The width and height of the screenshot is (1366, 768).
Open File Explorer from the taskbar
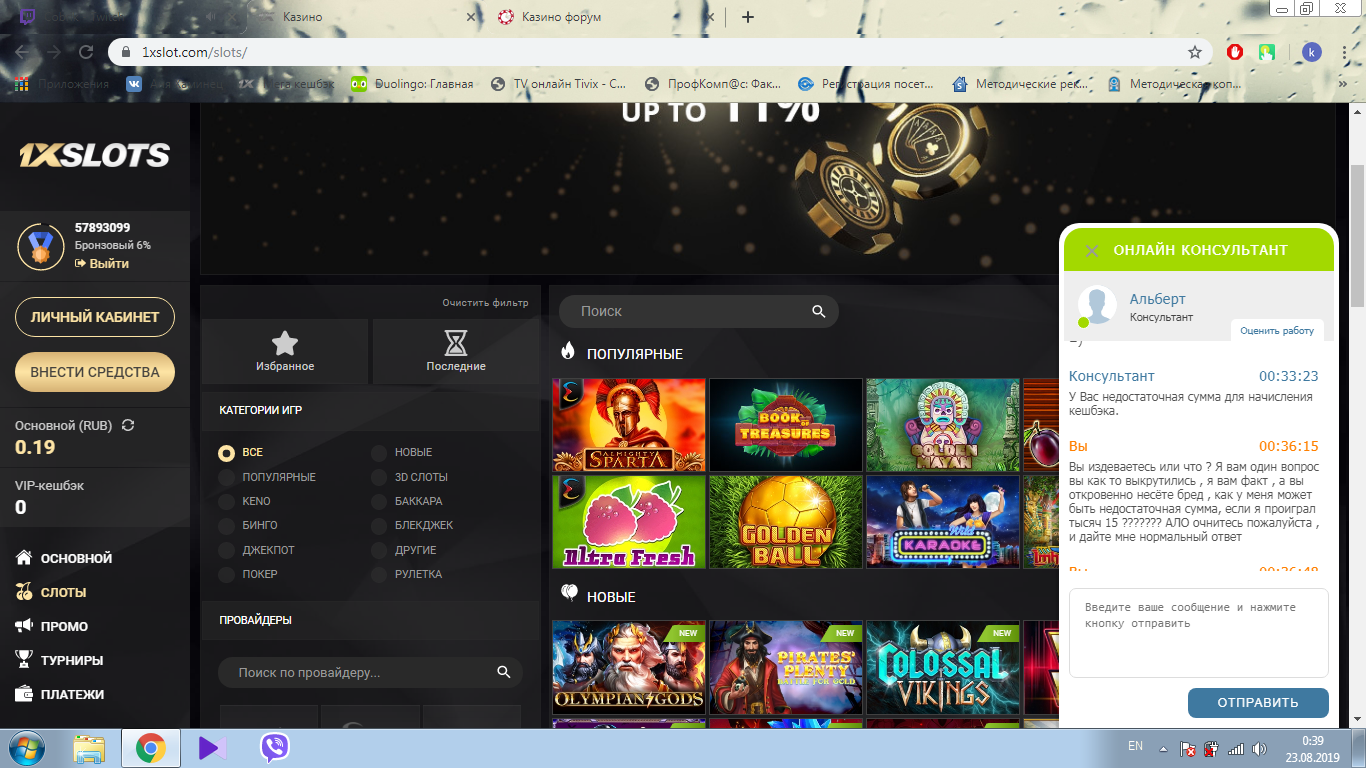89,748
